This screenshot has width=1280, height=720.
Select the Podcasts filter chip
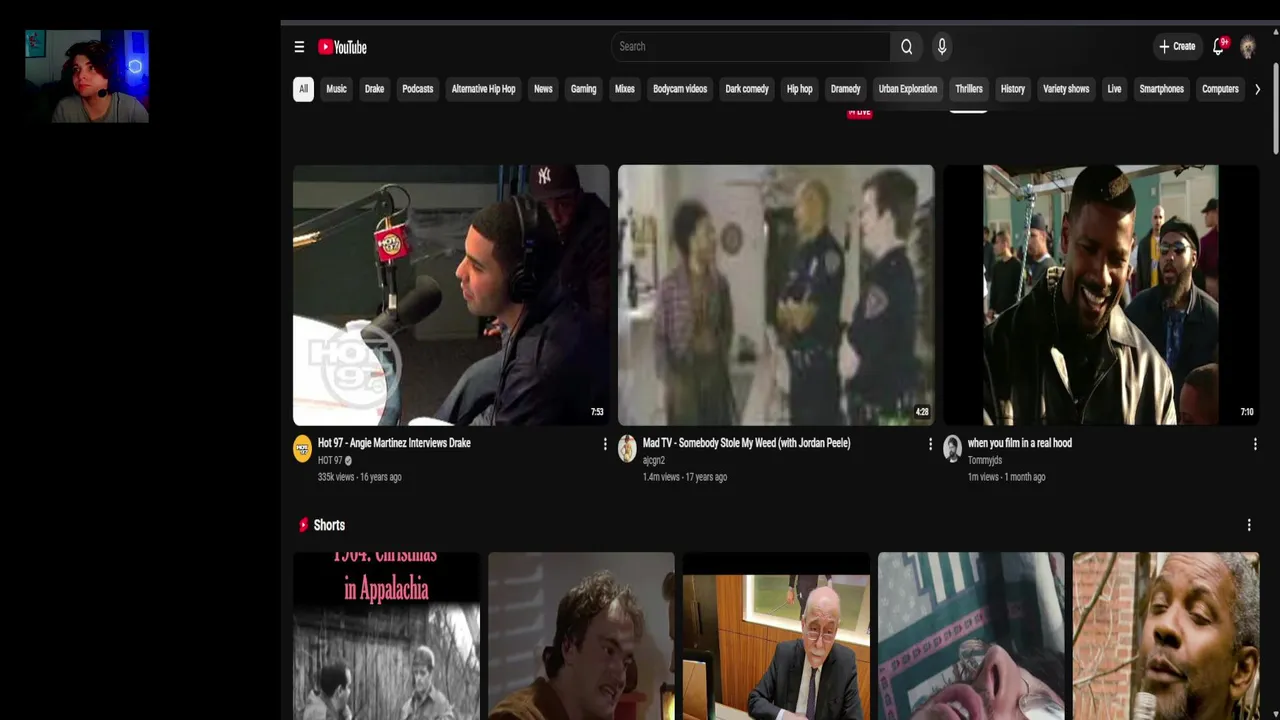(x=417, y=89)
